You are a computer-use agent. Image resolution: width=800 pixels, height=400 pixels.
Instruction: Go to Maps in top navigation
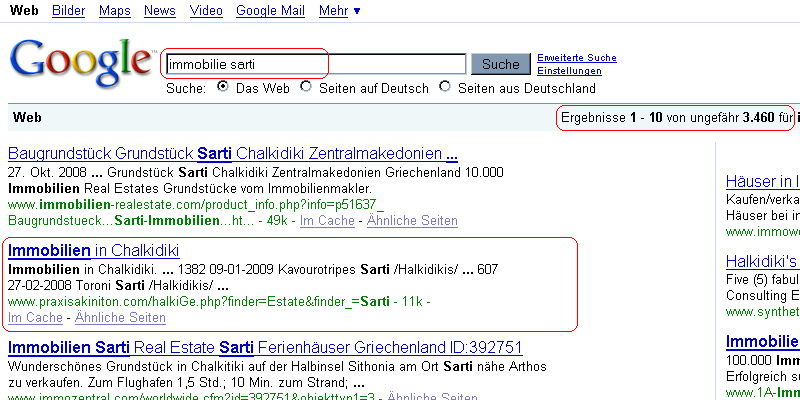[115, 10]
